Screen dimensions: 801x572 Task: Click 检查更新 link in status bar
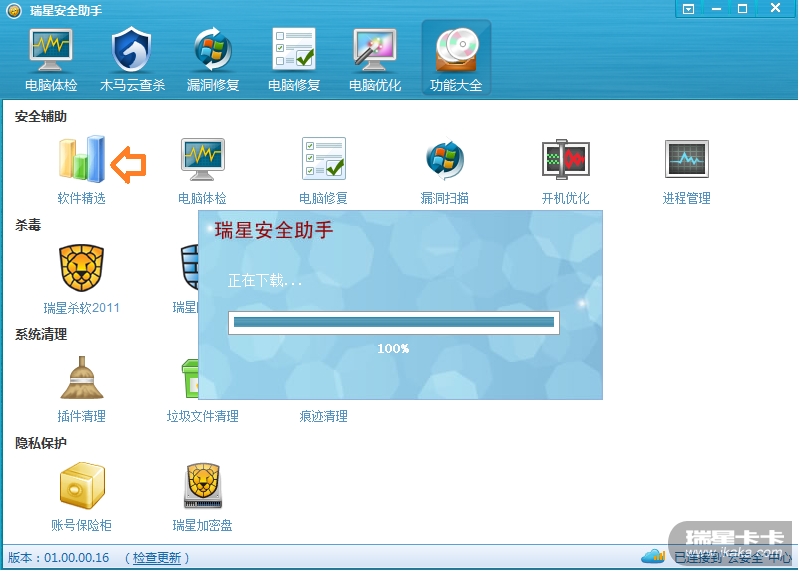[x=157, y=558]
